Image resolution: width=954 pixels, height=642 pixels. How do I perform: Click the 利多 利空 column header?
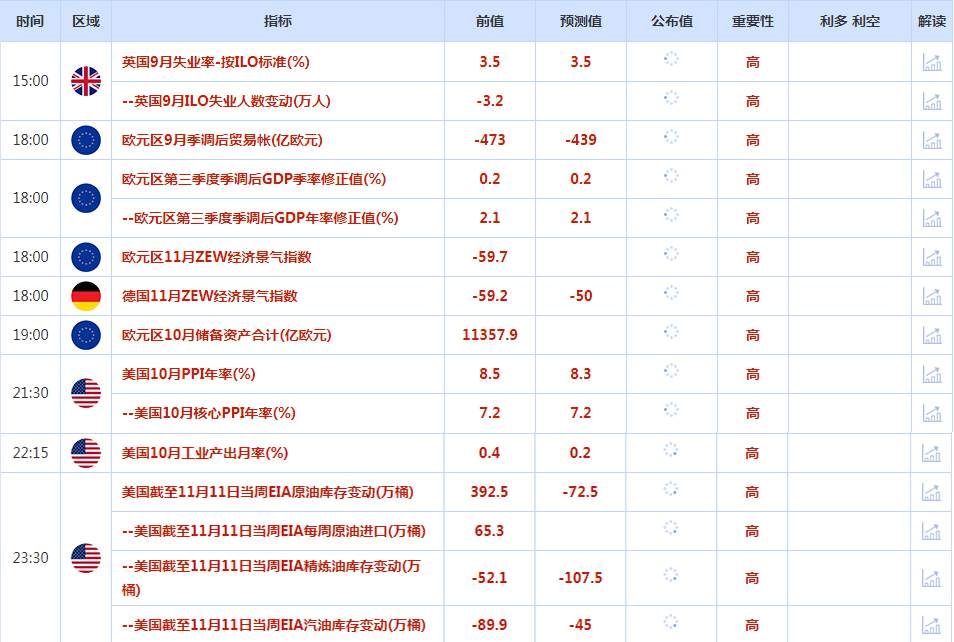[x=849, y=21]
